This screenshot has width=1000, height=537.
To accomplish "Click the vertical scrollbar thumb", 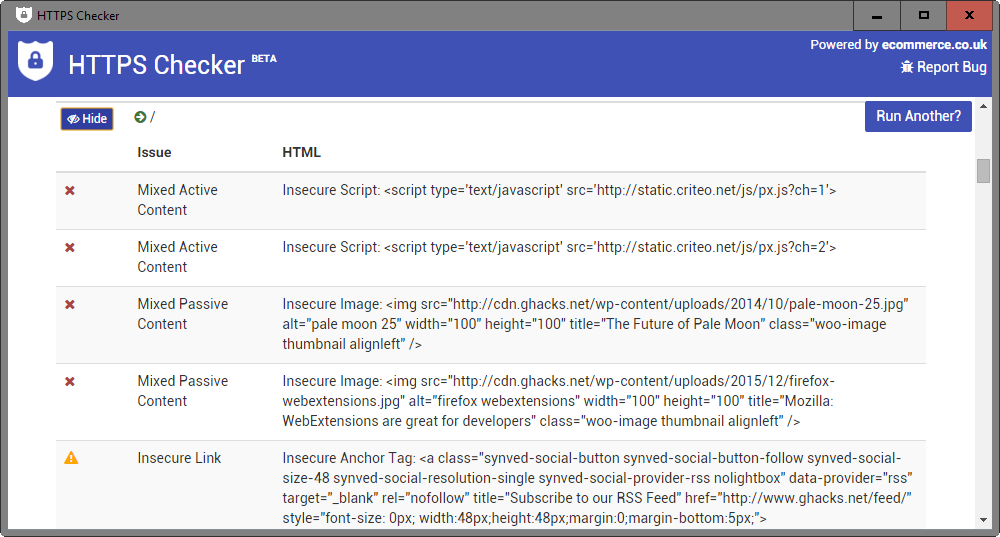I will pyautogui.click(x=983, y=171).
